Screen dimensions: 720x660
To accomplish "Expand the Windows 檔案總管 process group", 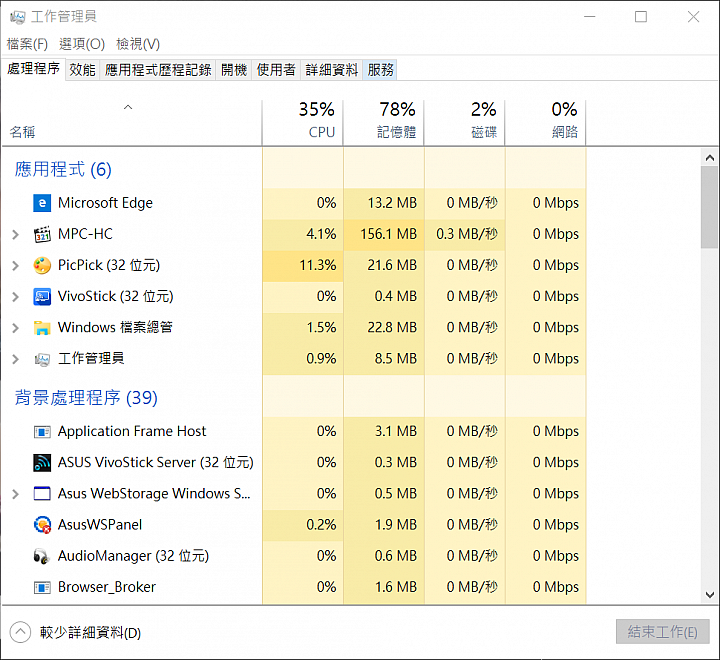I will 15,328.
